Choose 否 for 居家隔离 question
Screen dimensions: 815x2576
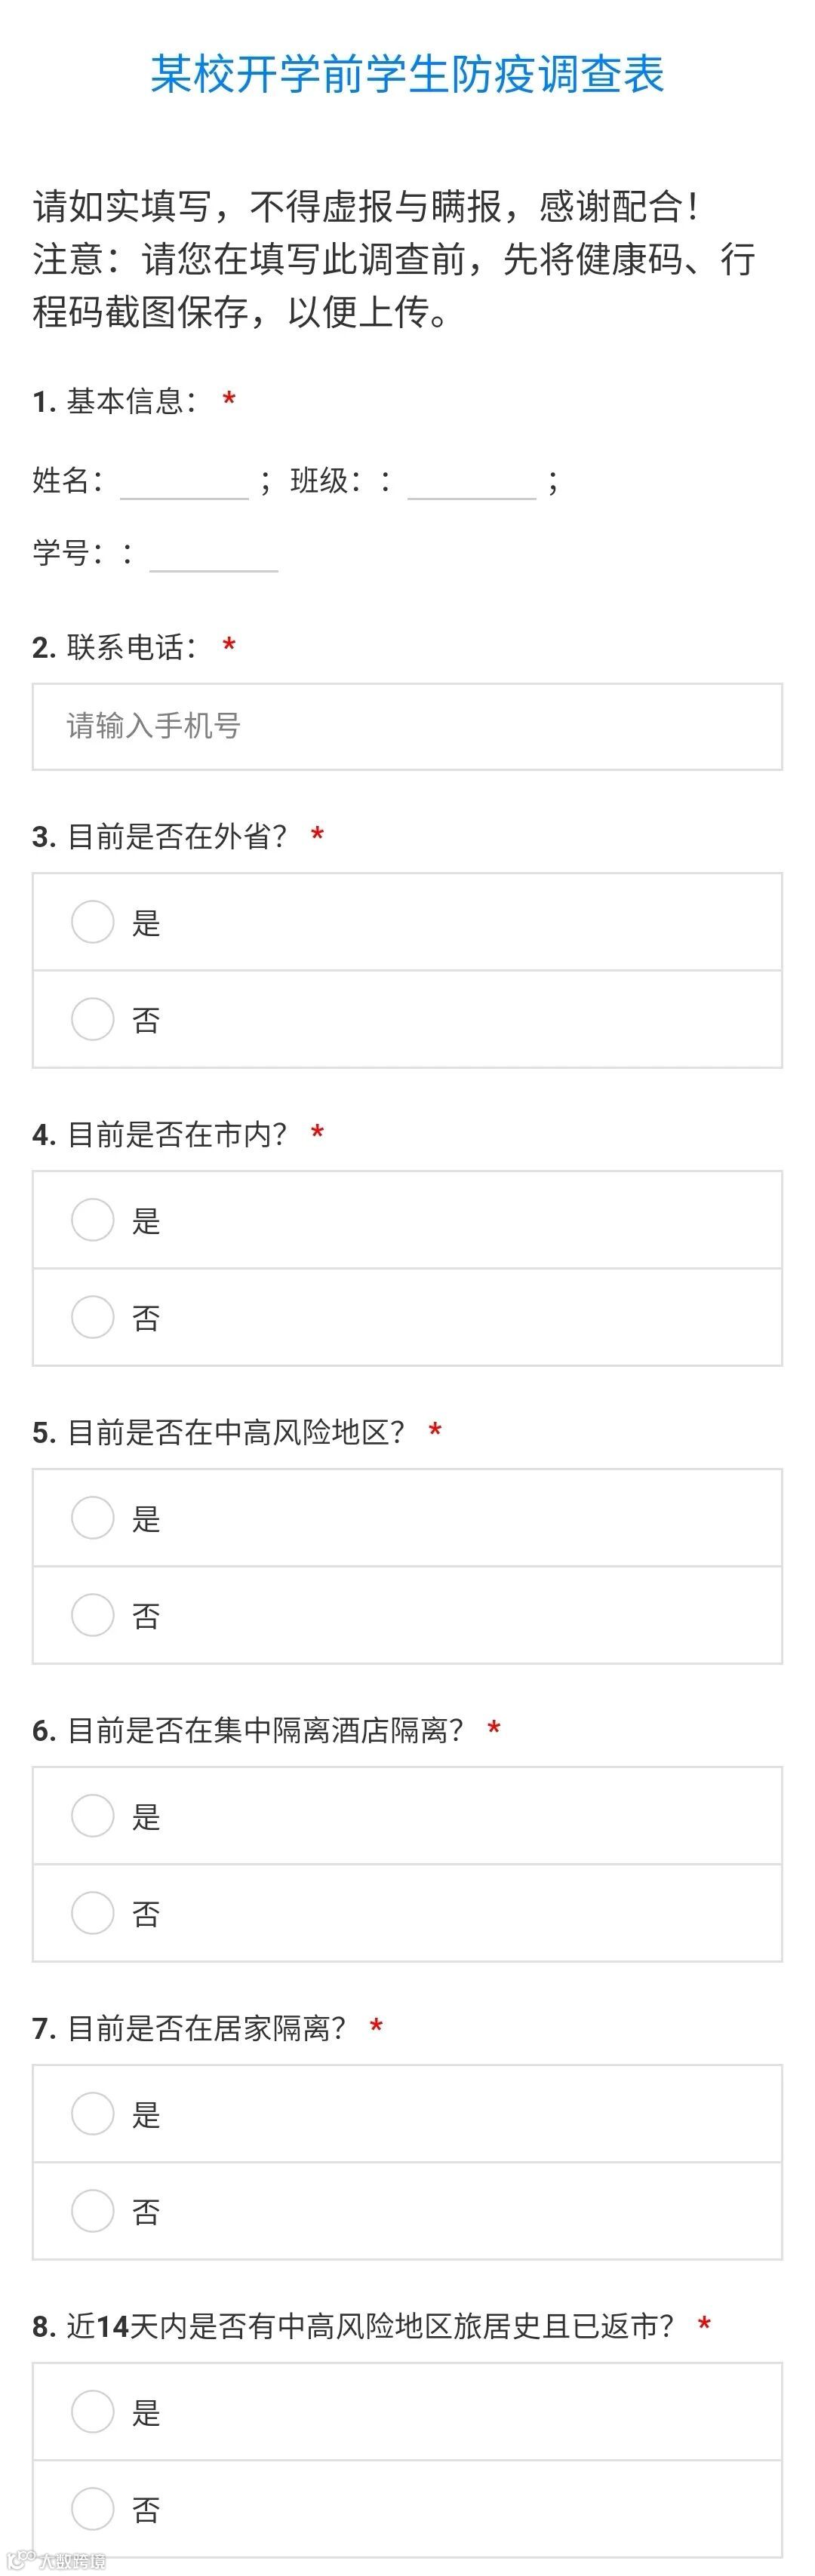(93, 2210)
